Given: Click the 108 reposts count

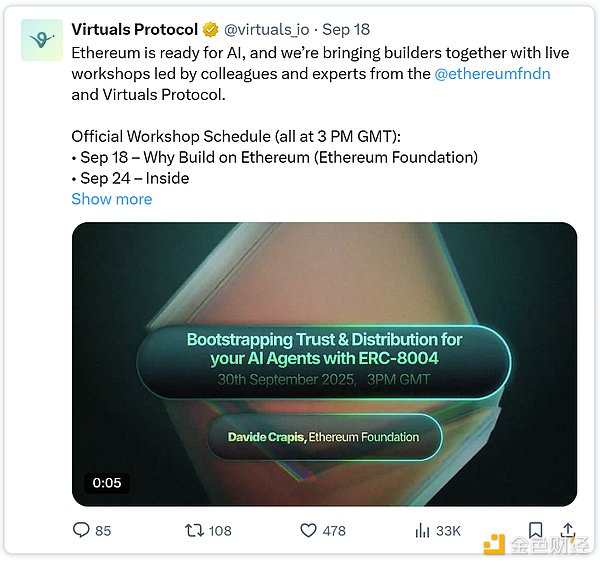Looking at the screenshot, I should pos(220,531).
